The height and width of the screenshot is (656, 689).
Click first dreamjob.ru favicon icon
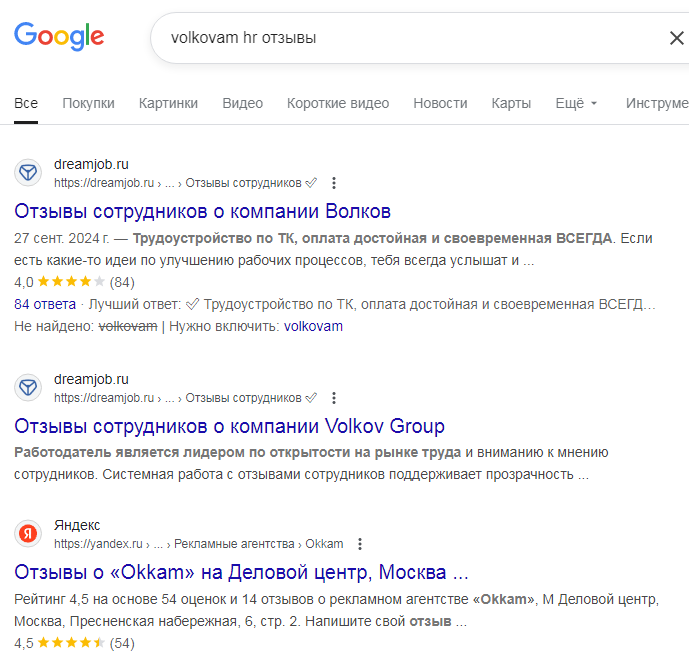(x=29, y=173)
